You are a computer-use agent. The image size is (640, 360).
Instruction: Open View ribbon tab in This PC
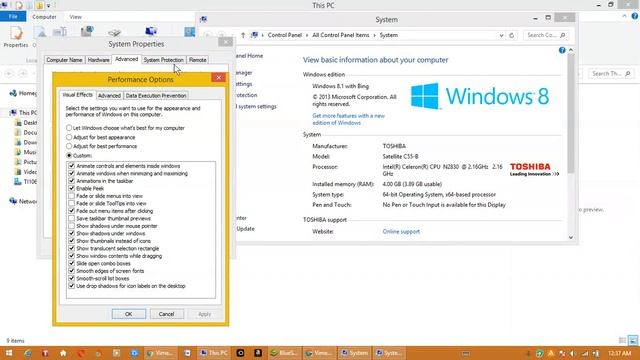pos(76,17)
